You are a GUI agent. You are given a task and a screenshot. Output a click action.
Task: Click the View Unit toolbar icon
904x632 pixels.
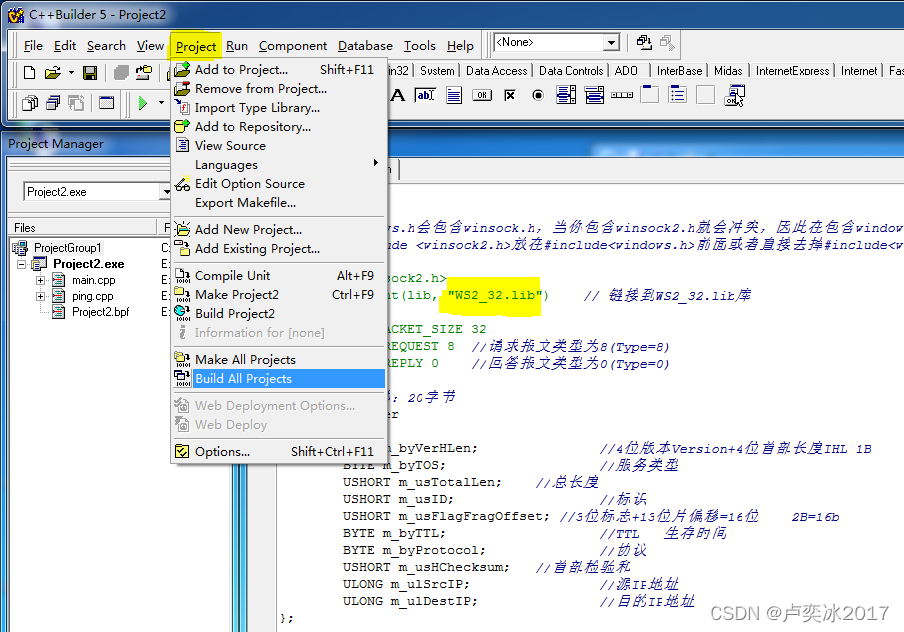(30, 103)
